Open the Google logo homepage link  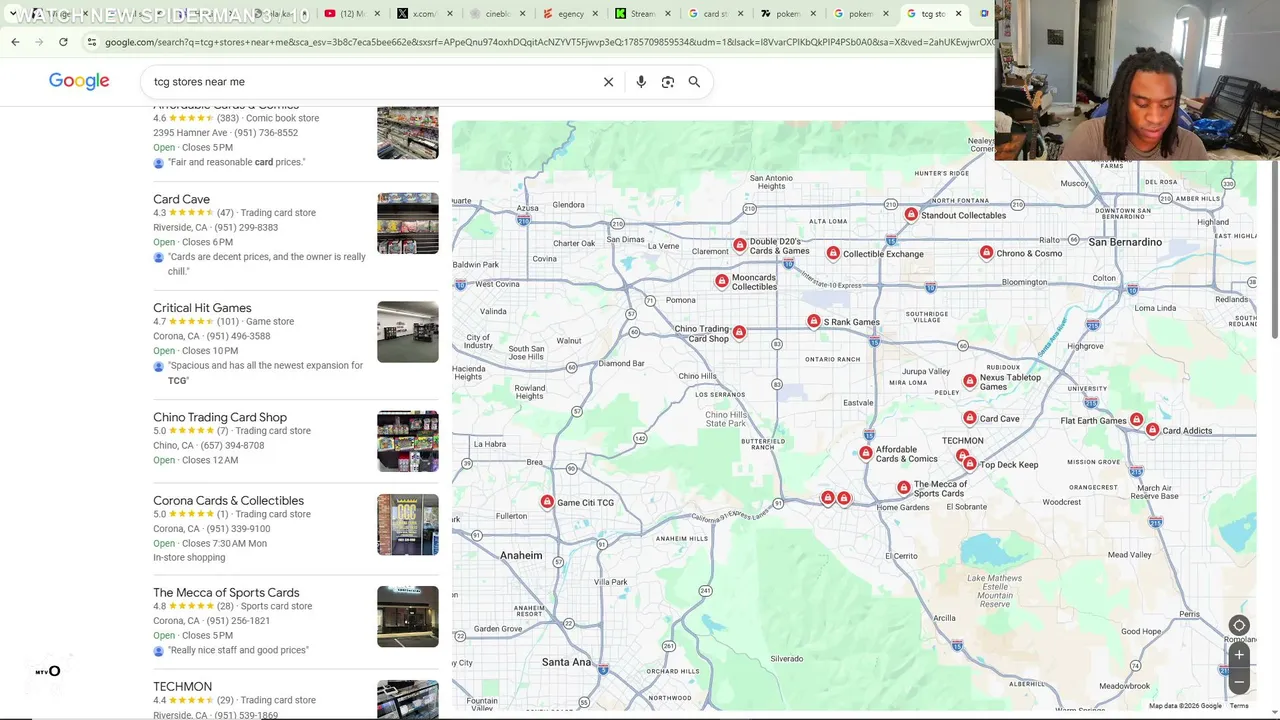tap(79, 81)
